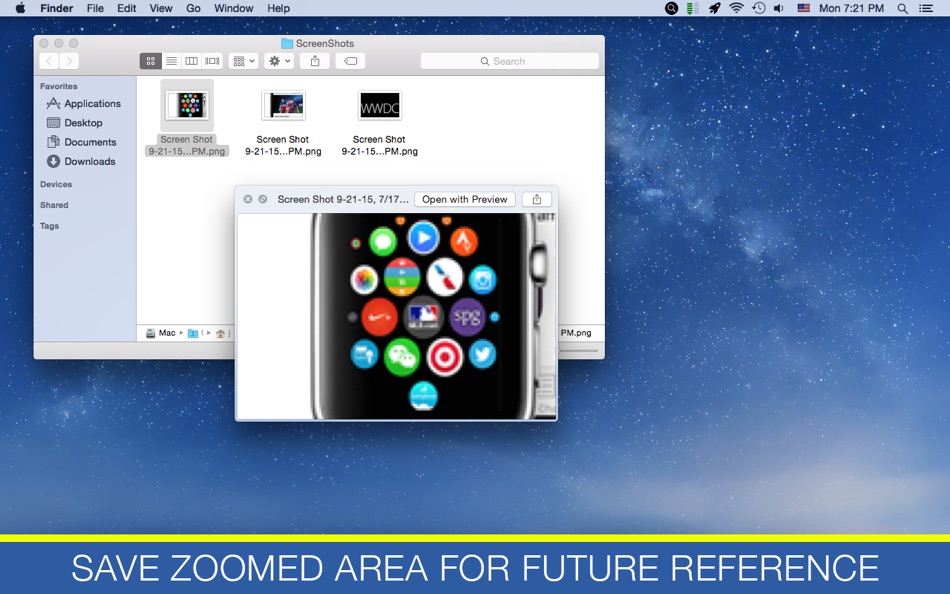Switch Finder to Cover Flow view
Screen dimensions: 950x594
coord(212,61)
